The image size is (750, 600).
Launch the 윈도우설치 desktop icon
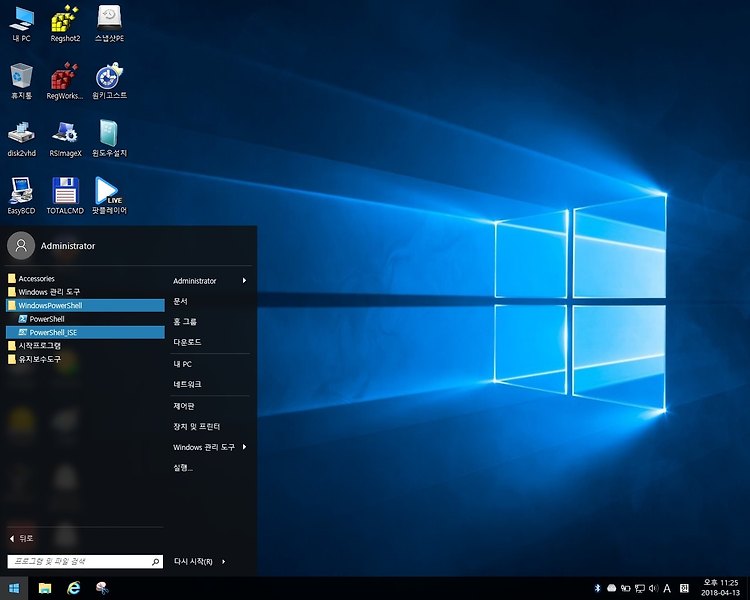click(110, 139)
